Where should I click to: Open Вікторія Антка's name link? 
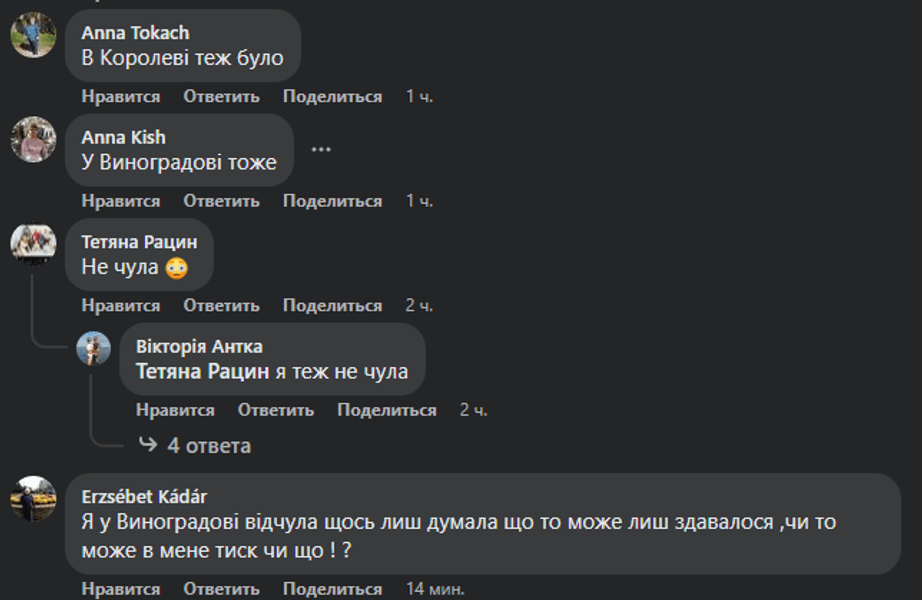(x=199, y=347)
